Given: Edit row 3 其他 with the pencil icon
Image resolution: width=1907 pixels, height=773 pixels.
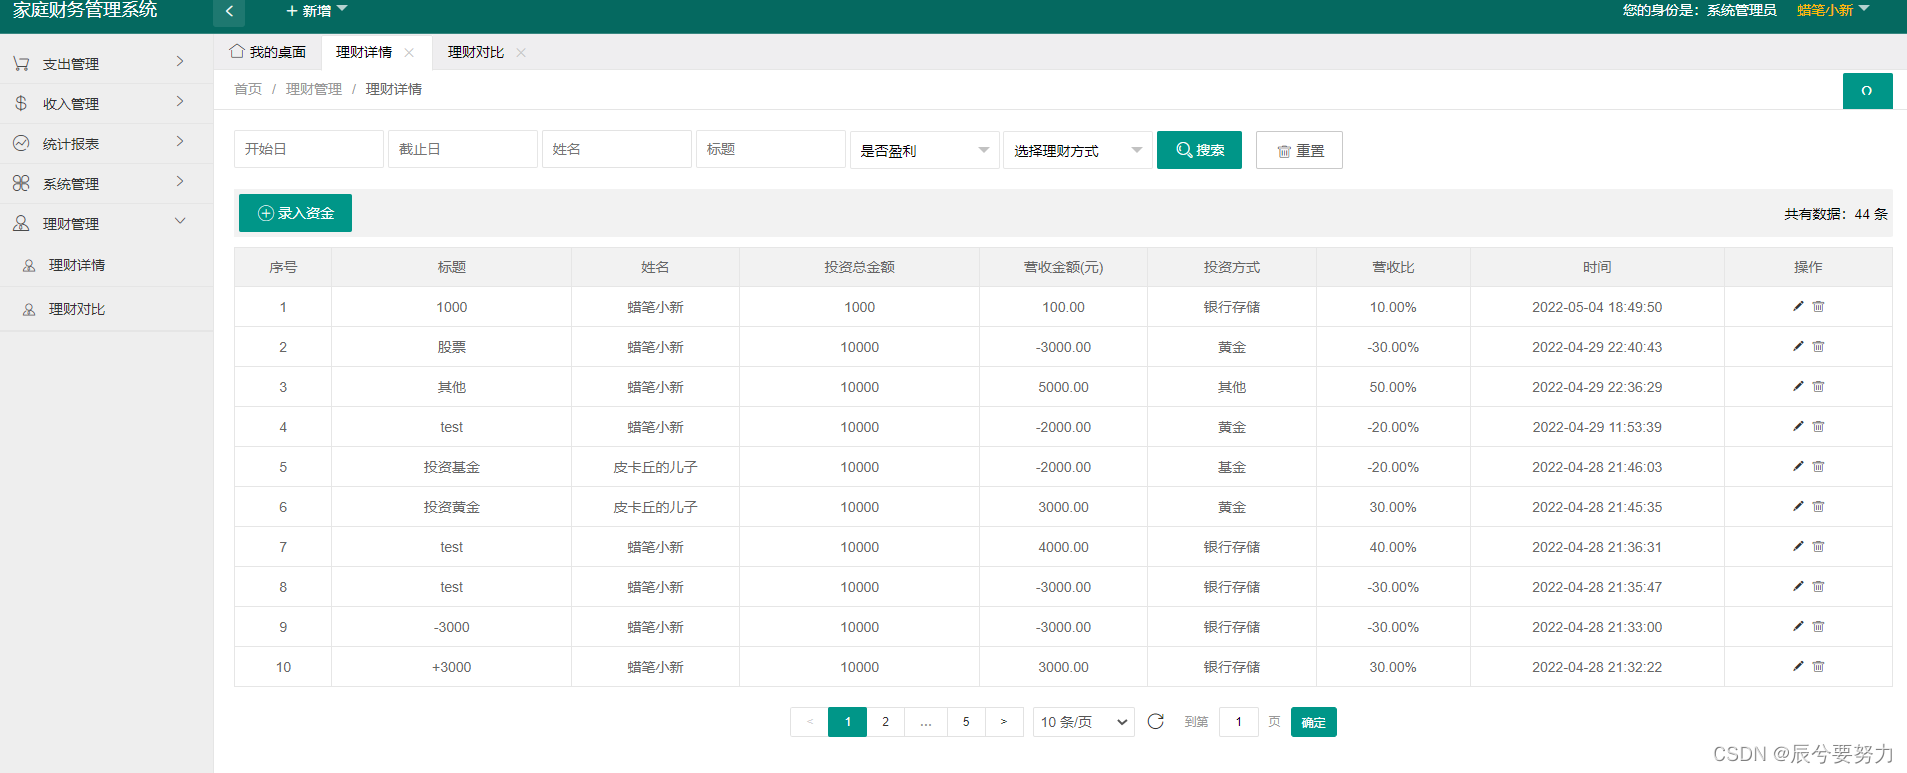Looking at the screenshot, I should click(1798, 386).
